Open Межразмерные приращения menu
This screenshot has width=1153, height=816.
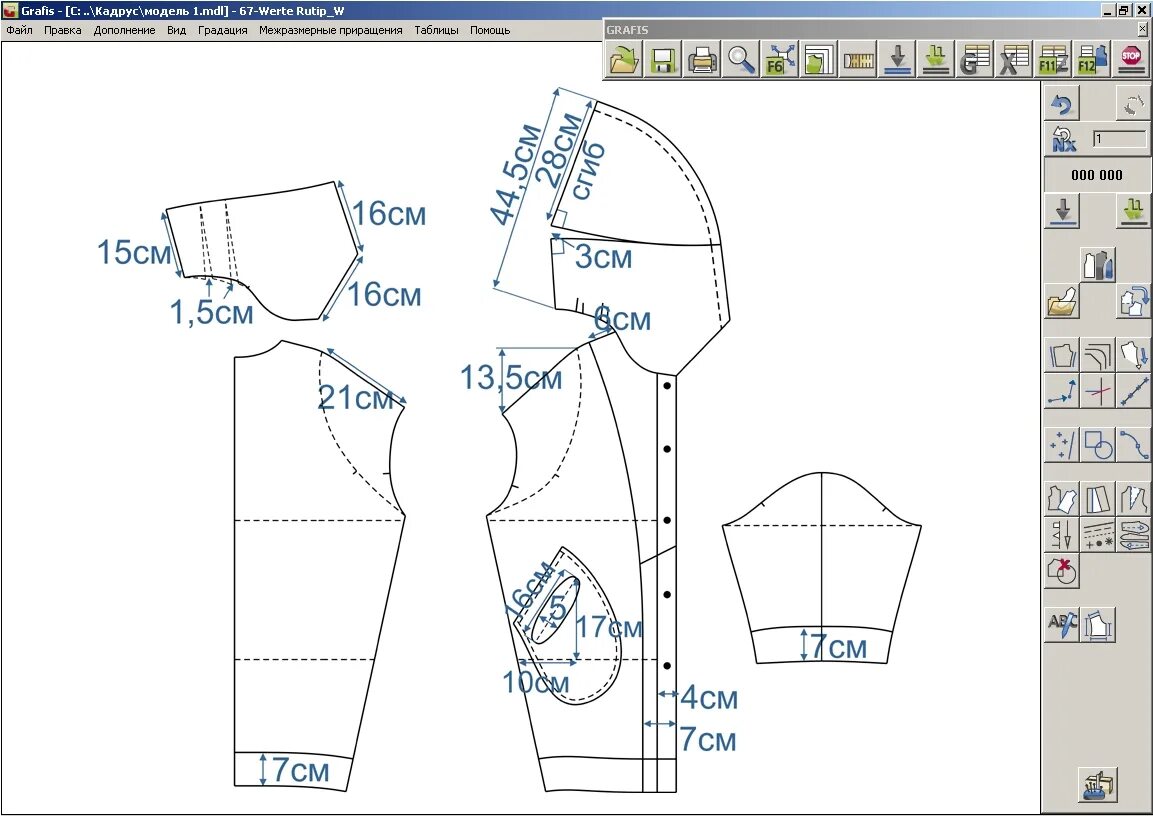click(x=330, y=30)
